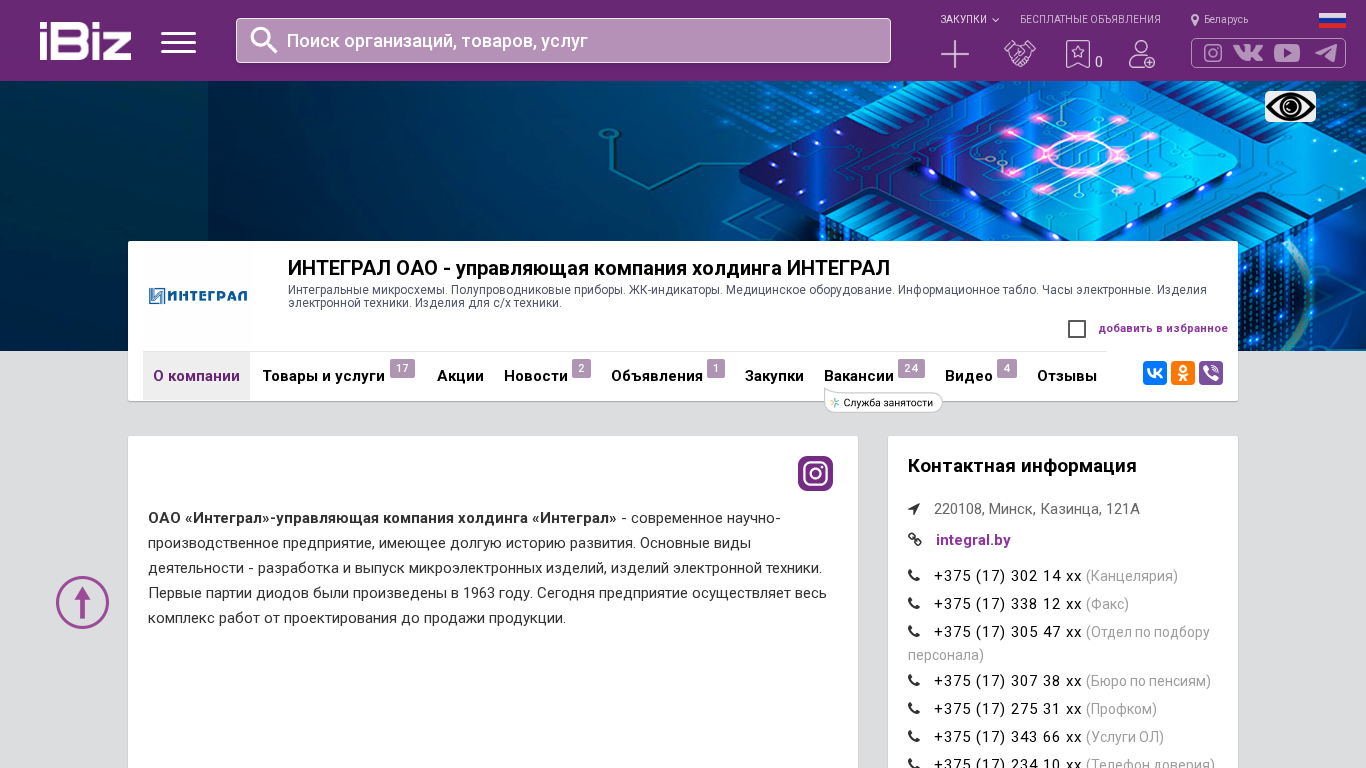Click phone icon for Факс number
This screenshot has width=1366, height=768.
coord(914,603)
